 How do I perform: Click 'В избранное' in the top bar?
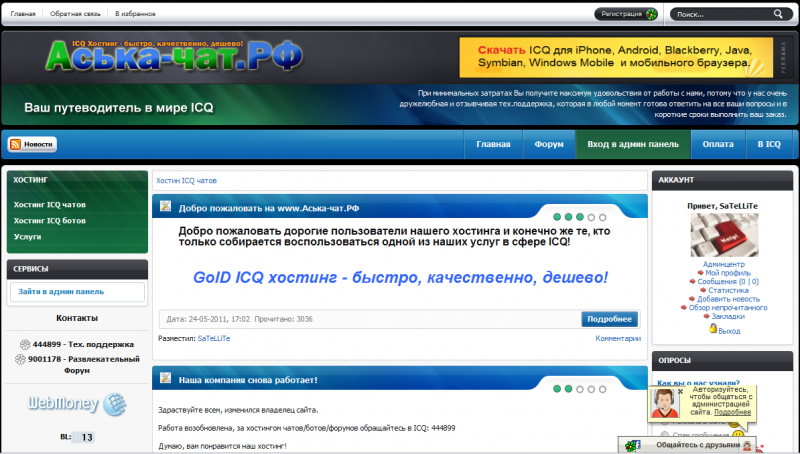(135, 14)
